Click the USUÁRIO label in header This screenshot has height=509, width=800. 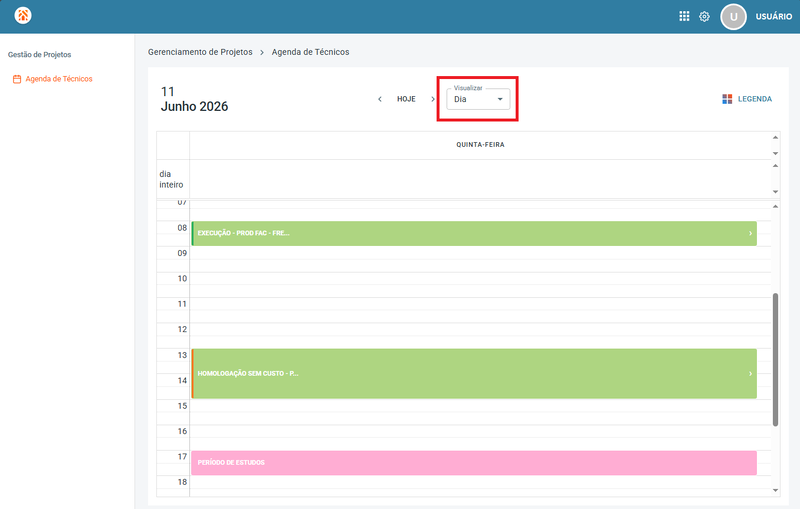pyautogui.click(x=773, y=16)
